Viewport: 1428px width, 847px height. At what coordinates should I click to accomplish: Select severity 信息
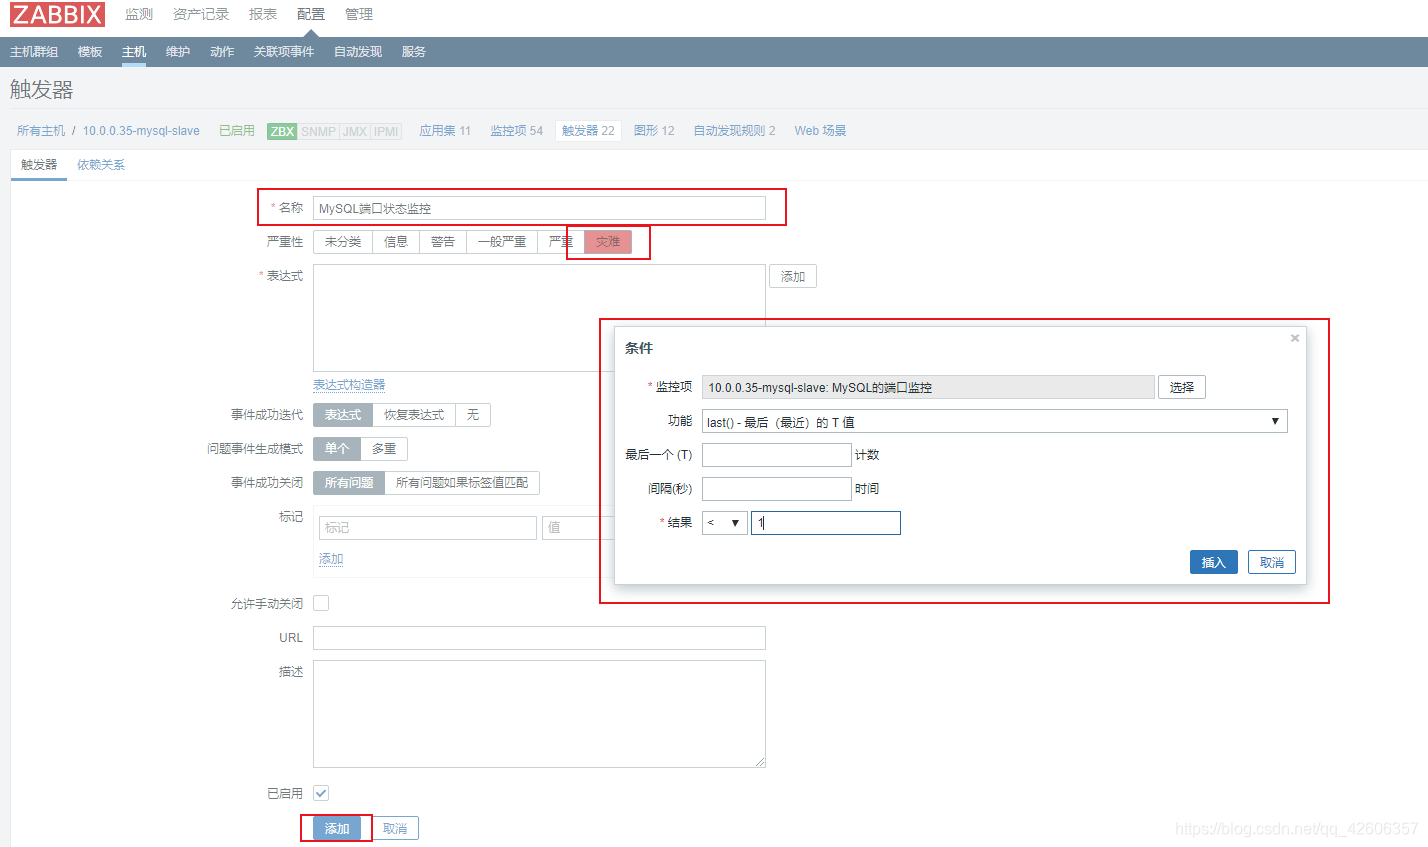coord(396,242)
